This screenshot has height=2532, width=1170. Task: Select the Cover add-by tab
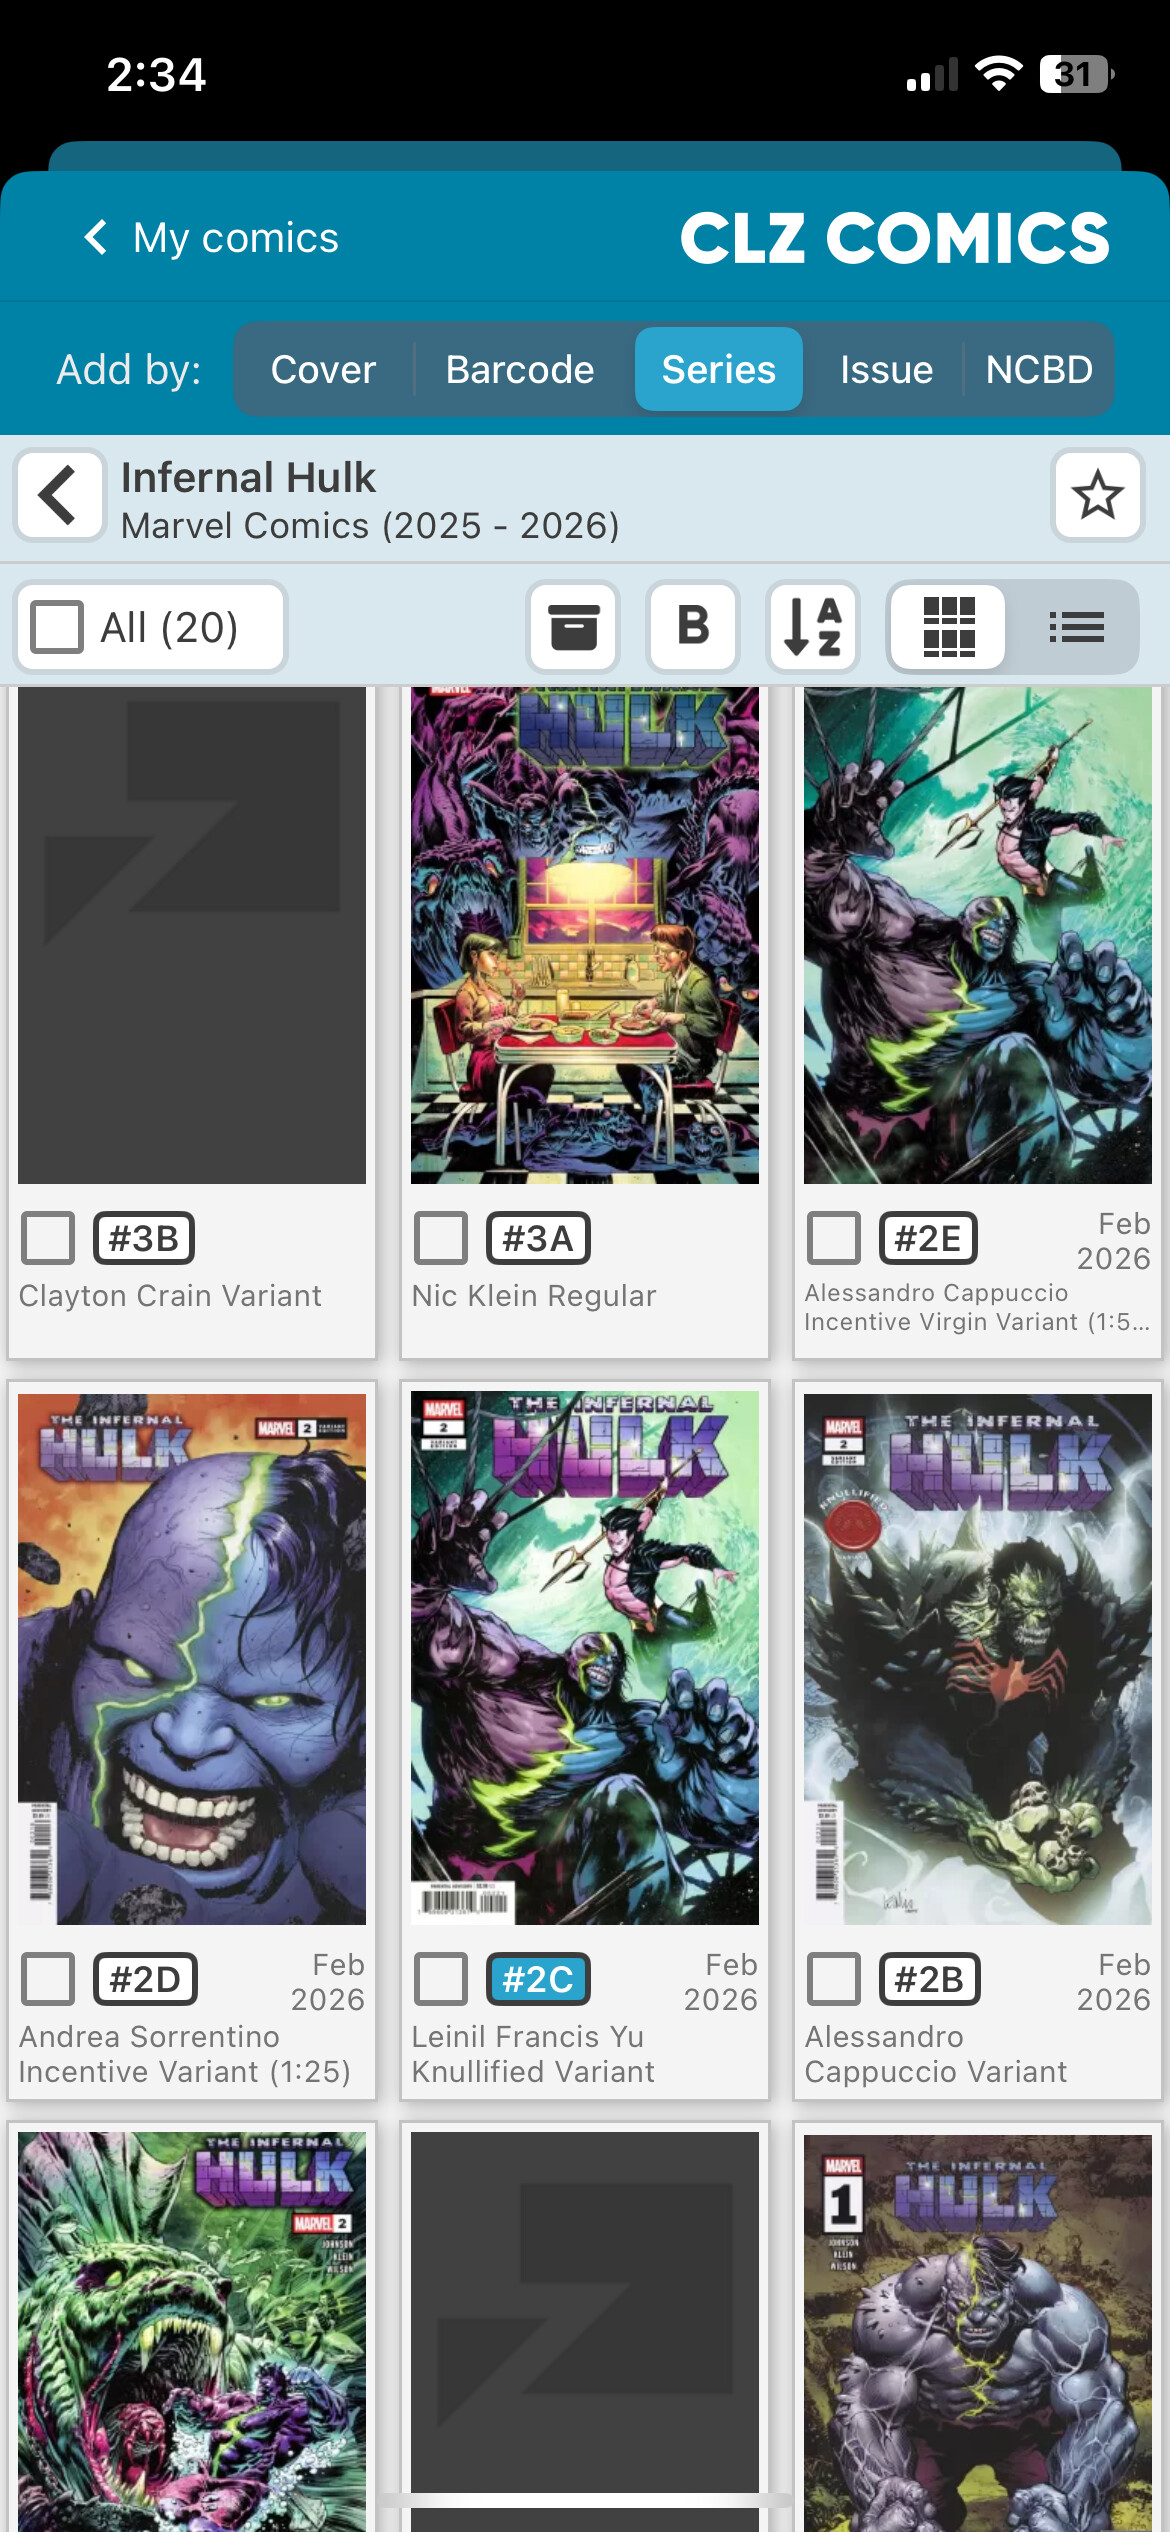tap(323, 369)
